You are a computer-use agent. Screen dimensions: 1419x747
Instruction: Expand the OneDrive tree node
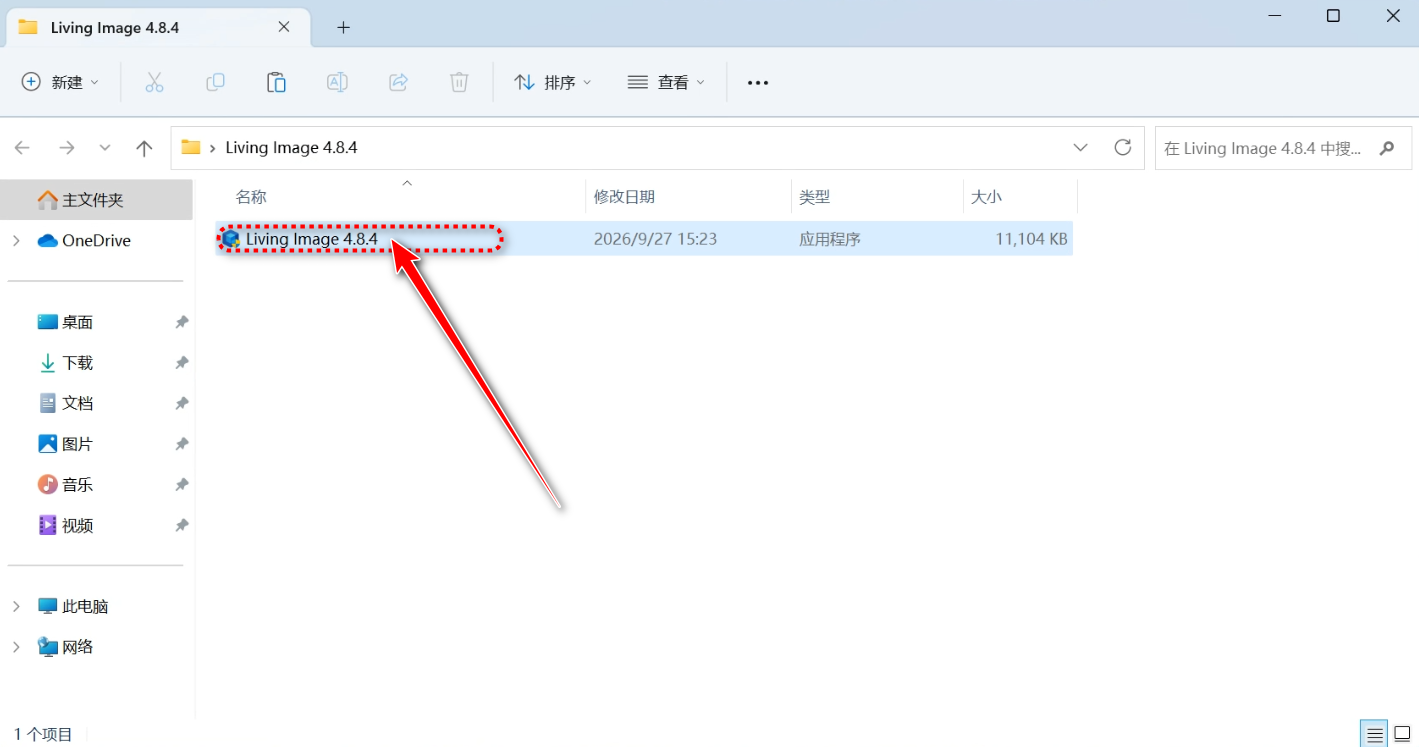pos(16,241)
